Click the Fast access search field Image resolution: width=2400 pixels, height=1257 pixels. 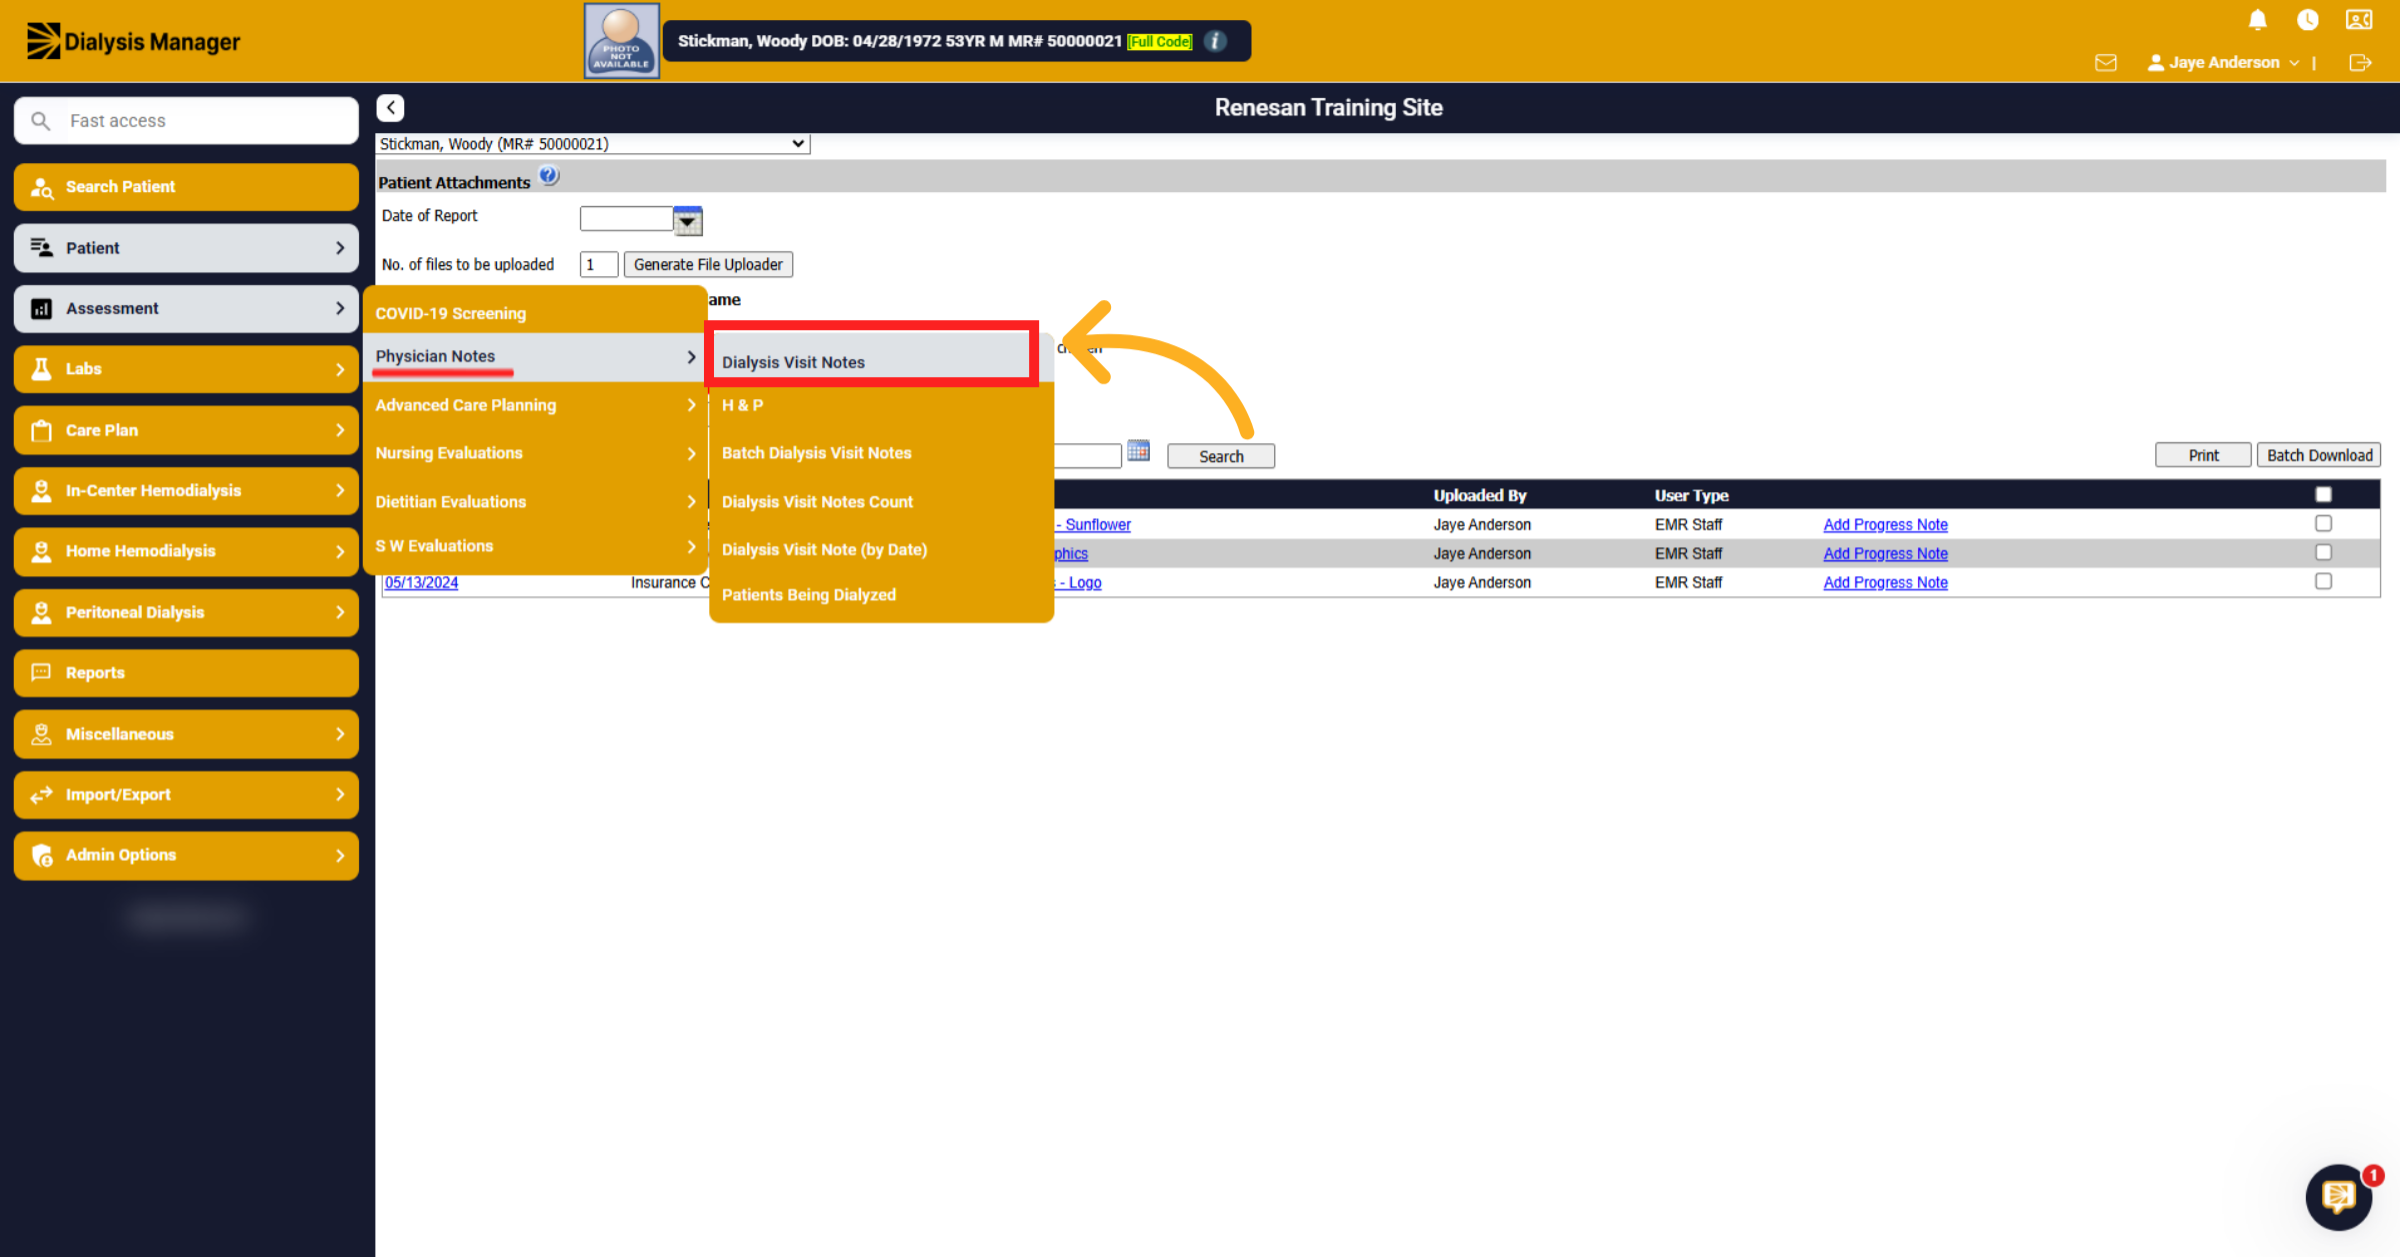click(187, 121)
